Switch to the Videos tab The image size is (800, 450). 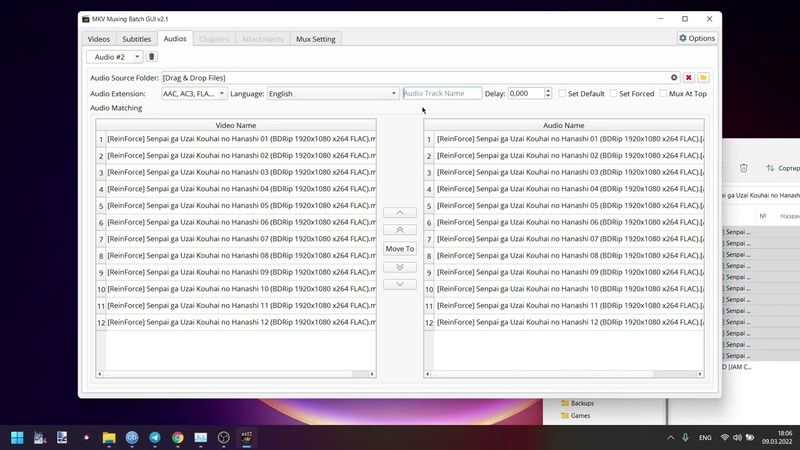(x=98, y=39)
